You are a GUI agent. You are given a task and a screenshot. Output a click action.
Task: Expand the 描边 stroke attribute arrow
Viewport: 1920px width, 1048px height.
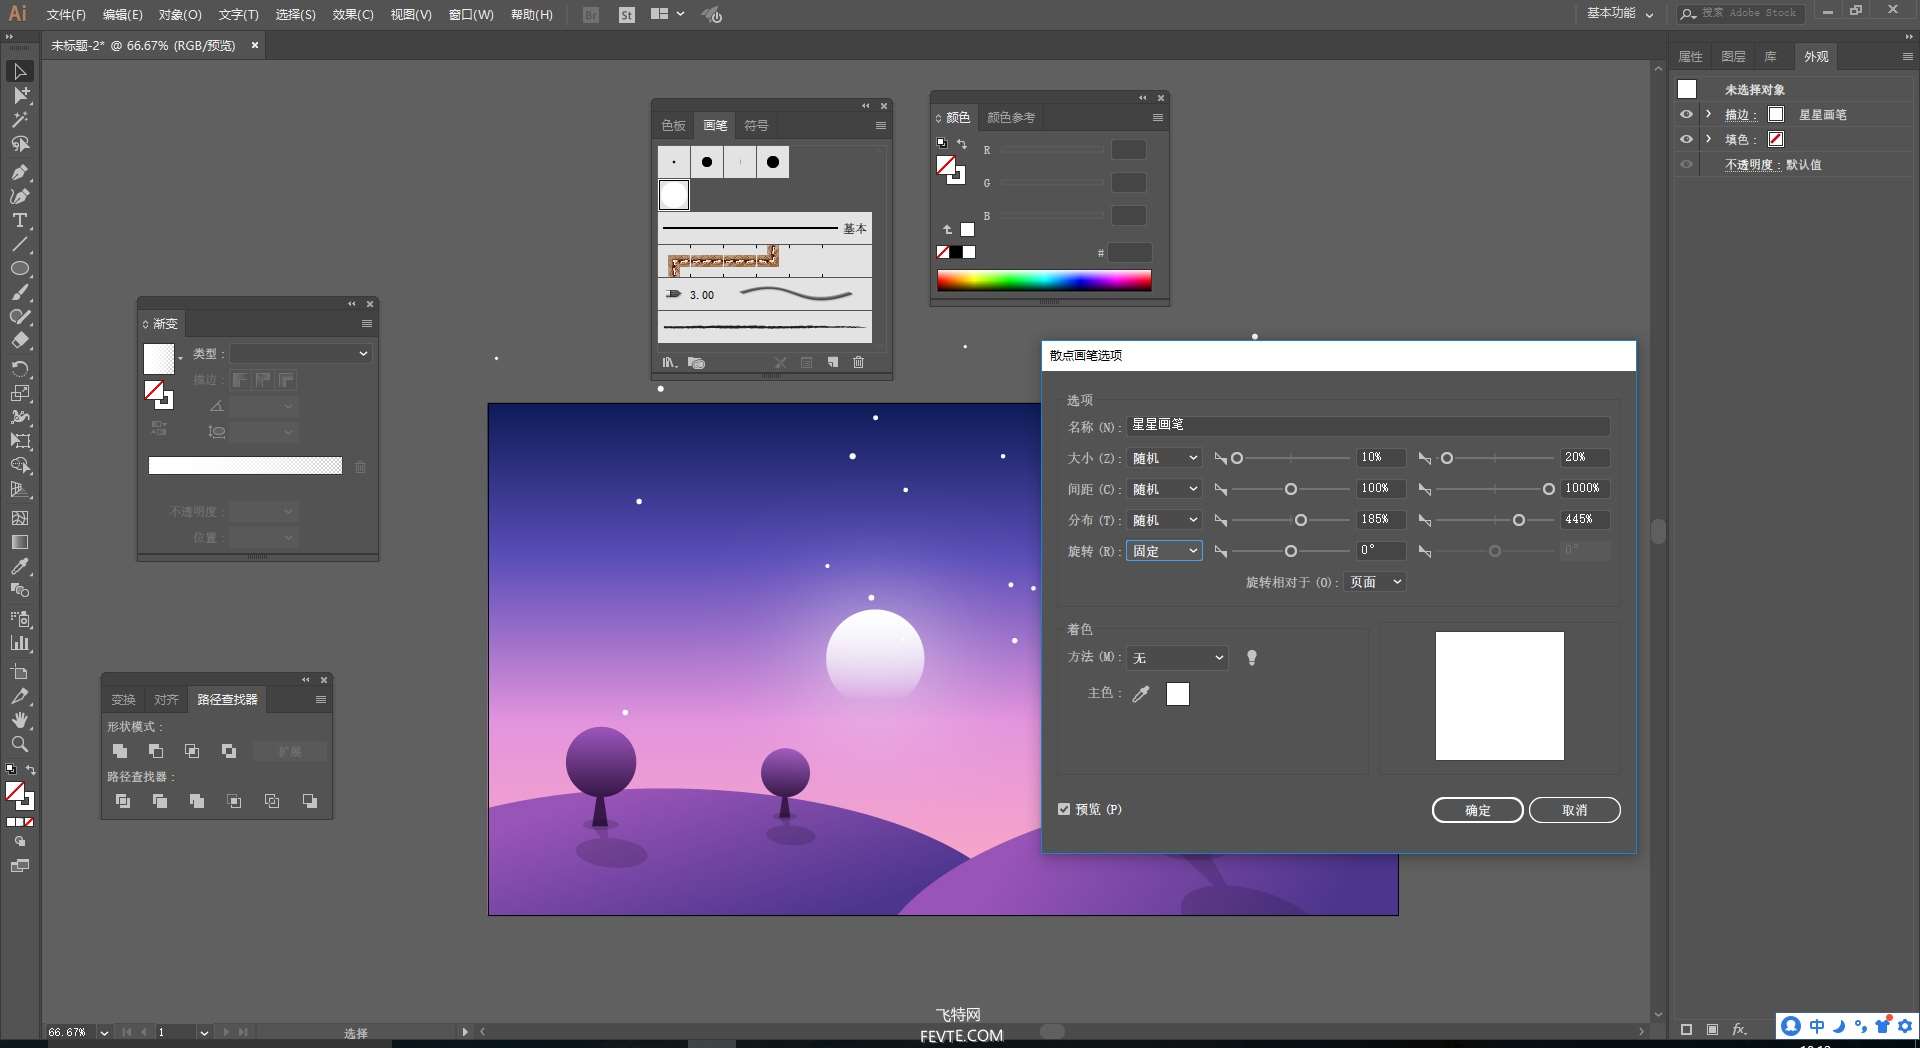[x=1709, y=115]
